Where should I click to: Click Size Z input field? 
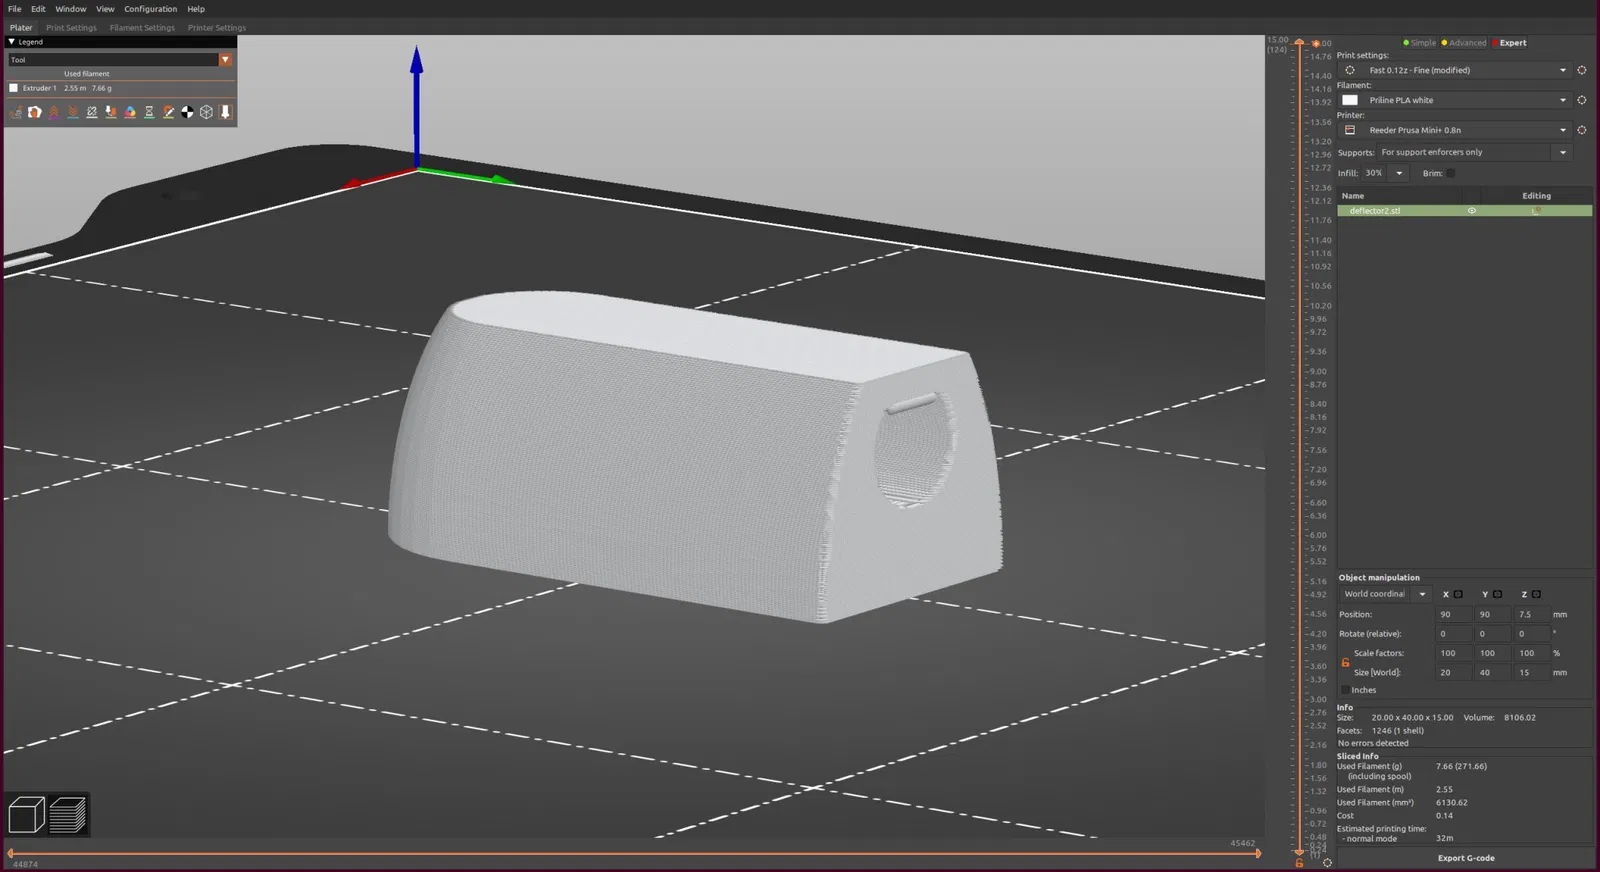point(1532,672)
